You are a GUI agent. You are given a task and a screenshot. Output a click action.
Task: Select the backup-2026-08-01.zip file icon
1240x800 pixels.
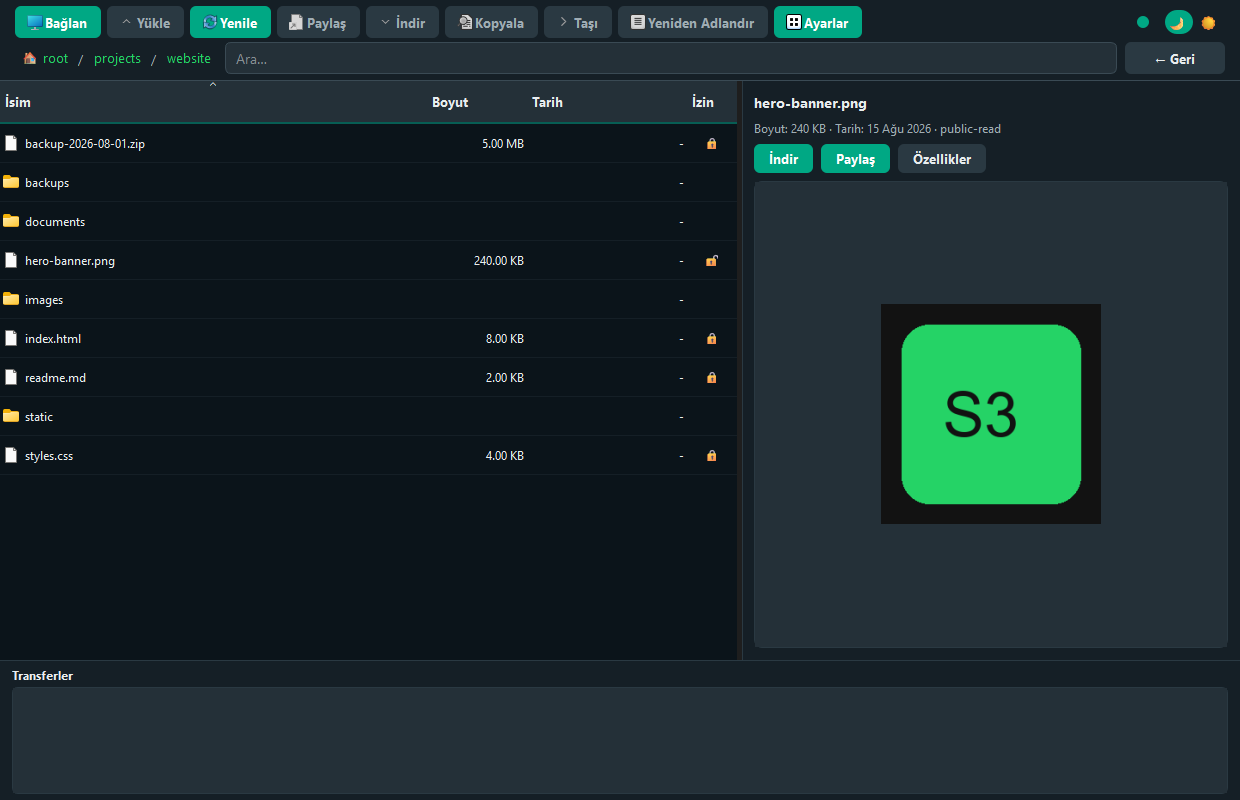11,143
